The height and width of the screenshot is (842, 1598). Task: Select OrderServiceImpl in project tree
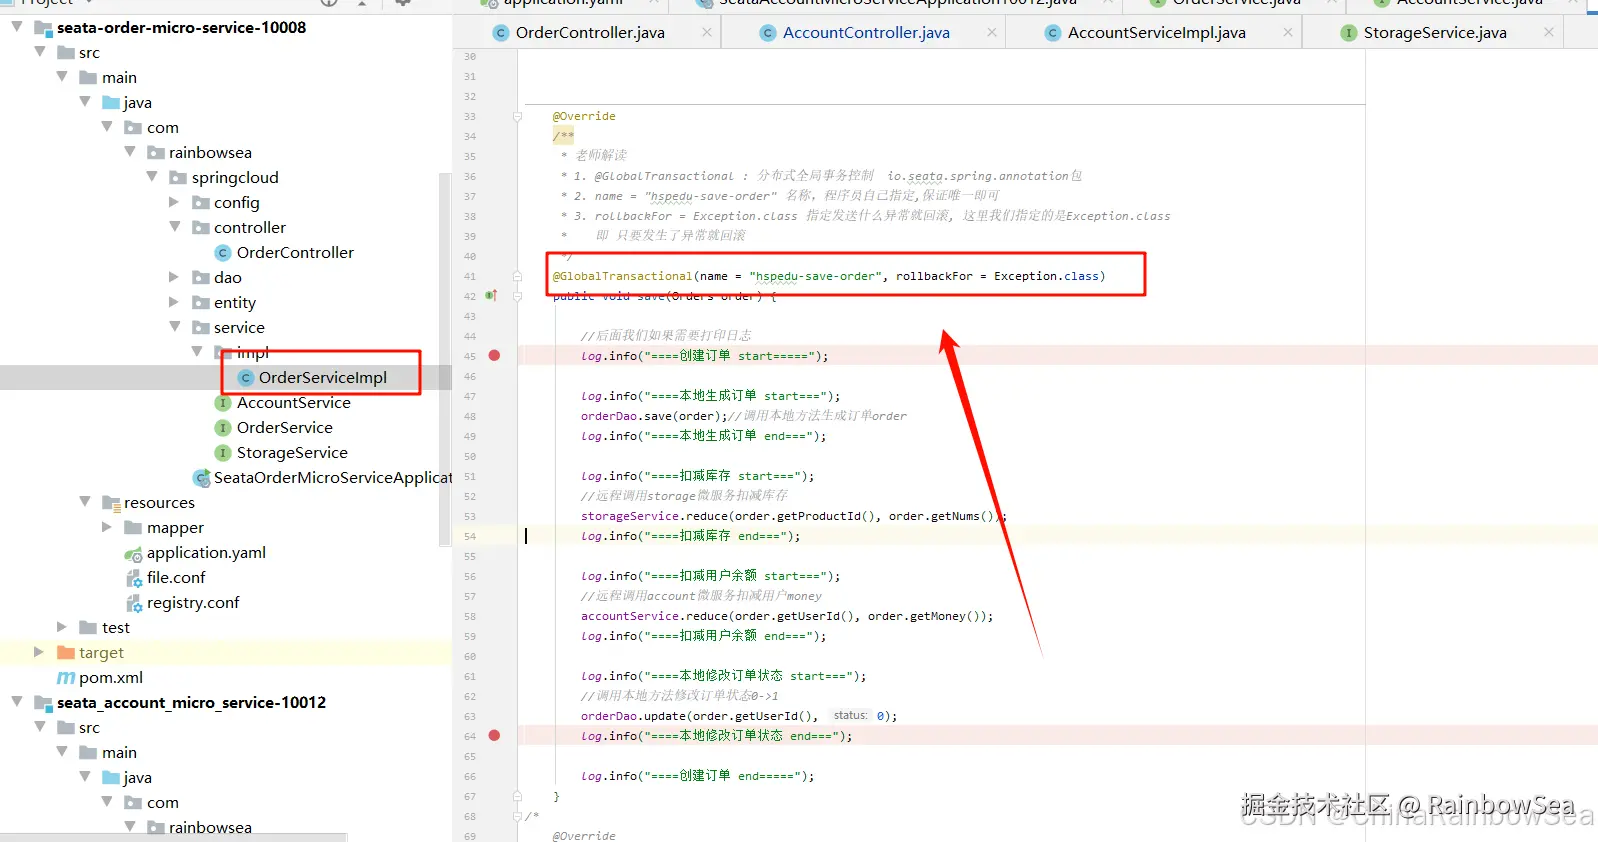coord(322,377)
